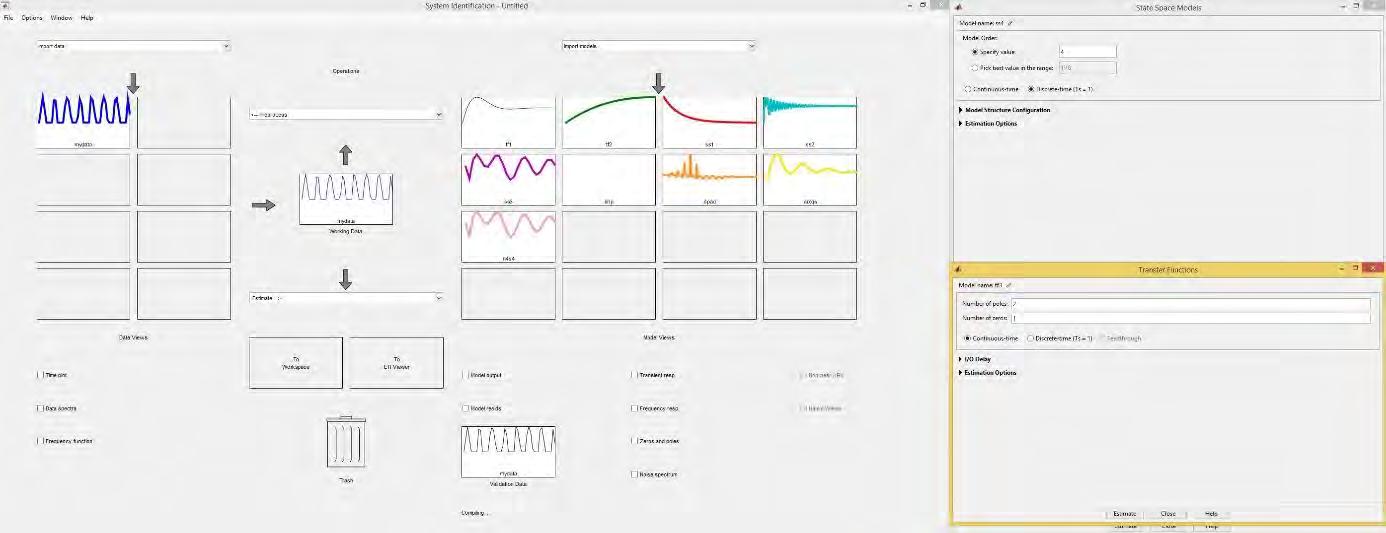Open the Window menu
This screenshot has height=533, width=1386.
pyautogui.click(x=62, y=18)
